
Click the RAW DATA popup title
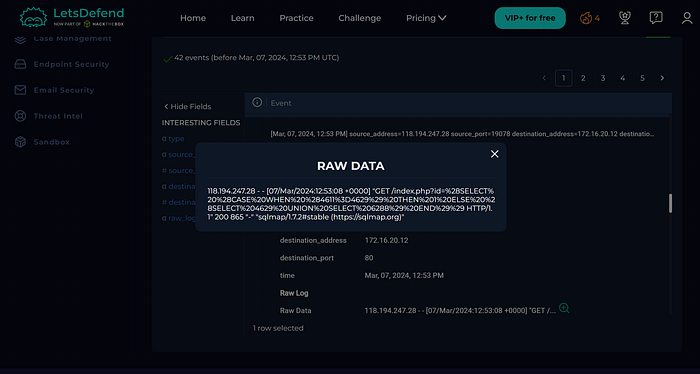click(x=350, y=166)
